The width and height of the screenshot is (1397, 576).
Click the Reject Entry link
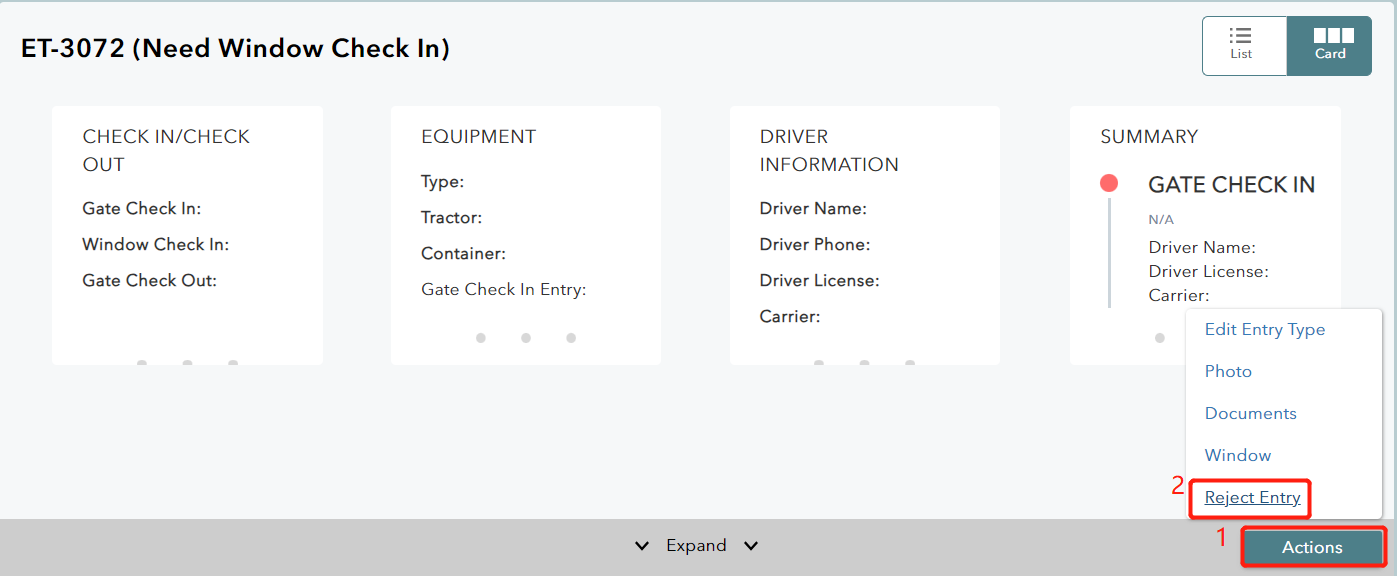coord(1252,498)
